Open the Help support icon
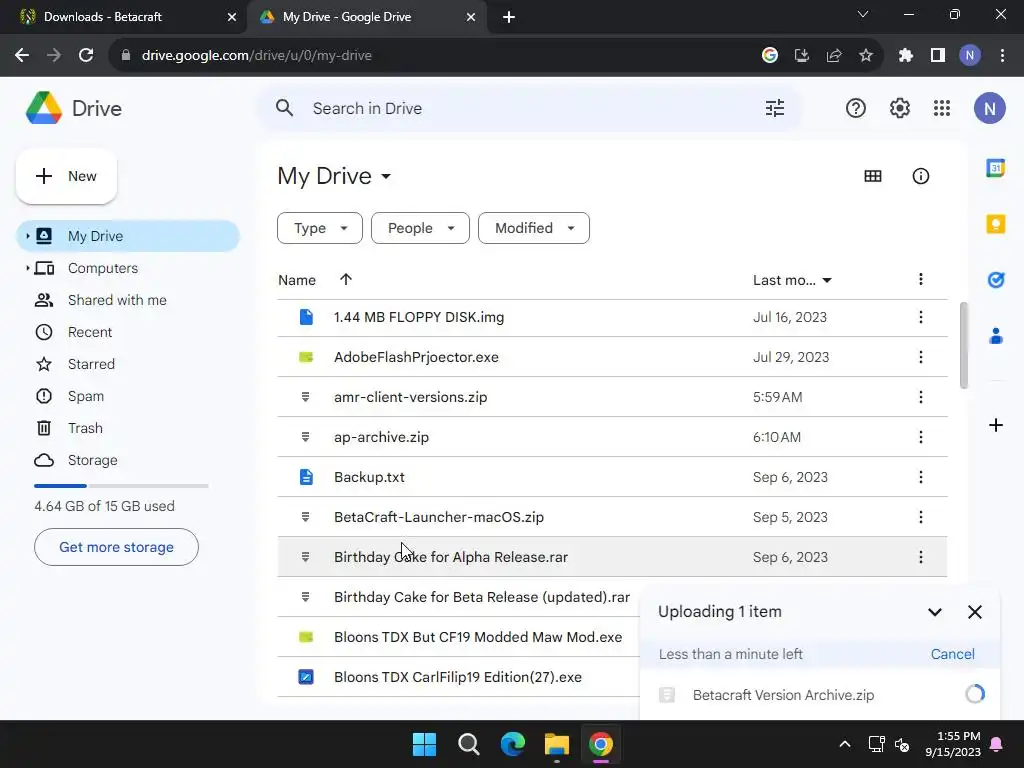 (x=856, y=108)
